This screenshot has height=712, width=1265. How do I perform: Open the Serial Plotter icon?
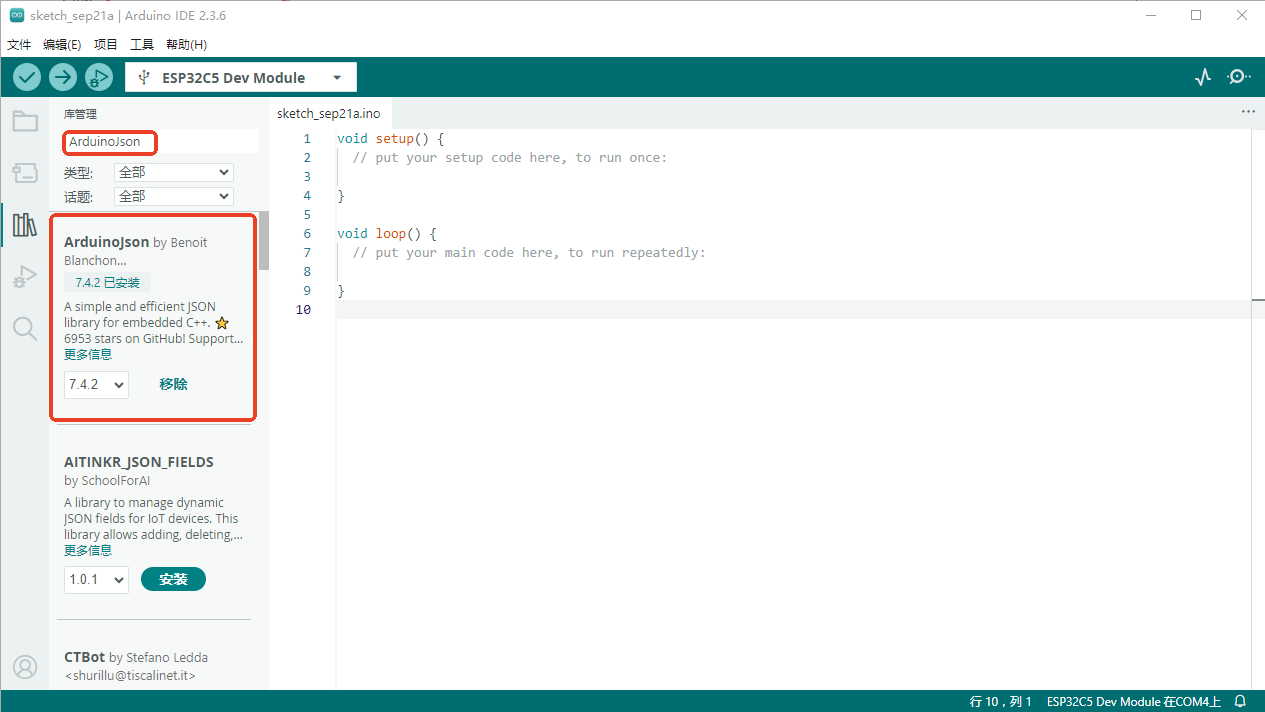click(1203, 77)
